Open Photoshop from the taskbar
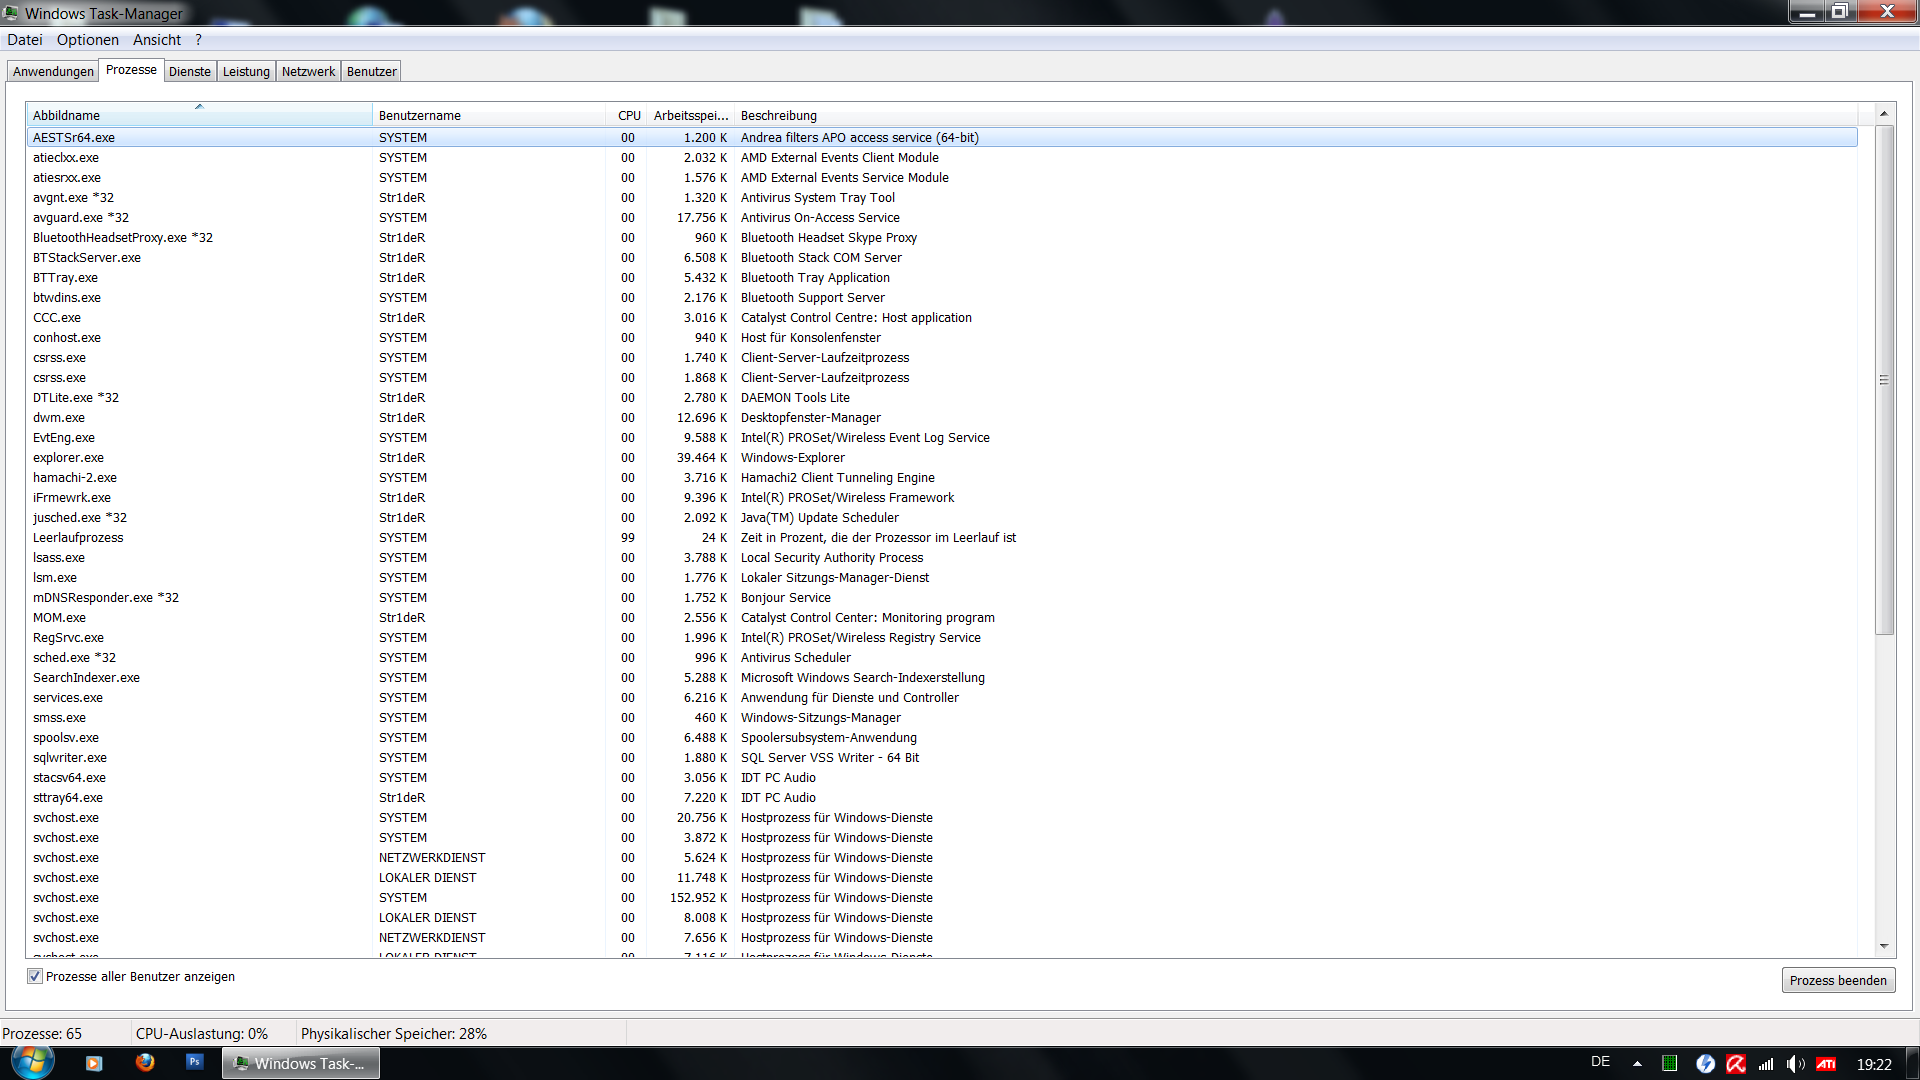Image resolution: width=1920 pixels, height=1080 pixels. coord(195,1062)
